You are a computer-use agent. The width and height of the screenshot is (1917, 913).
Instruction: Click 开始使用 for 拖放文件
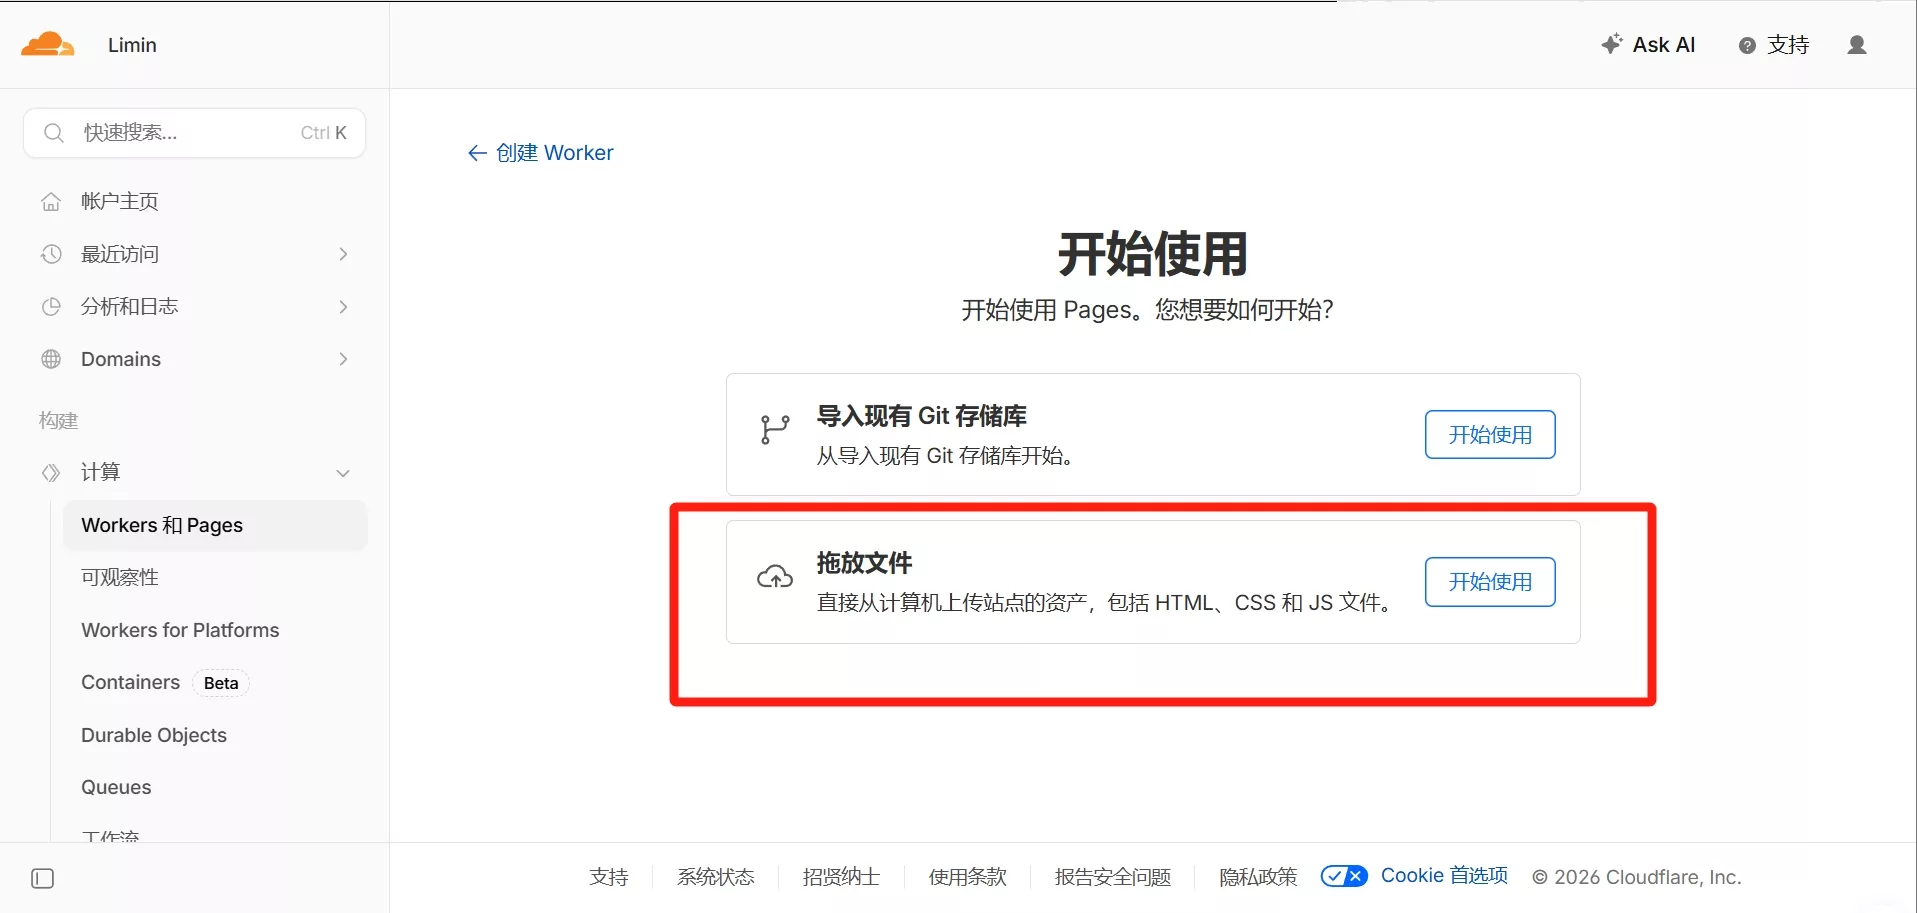coord(1490,582)
